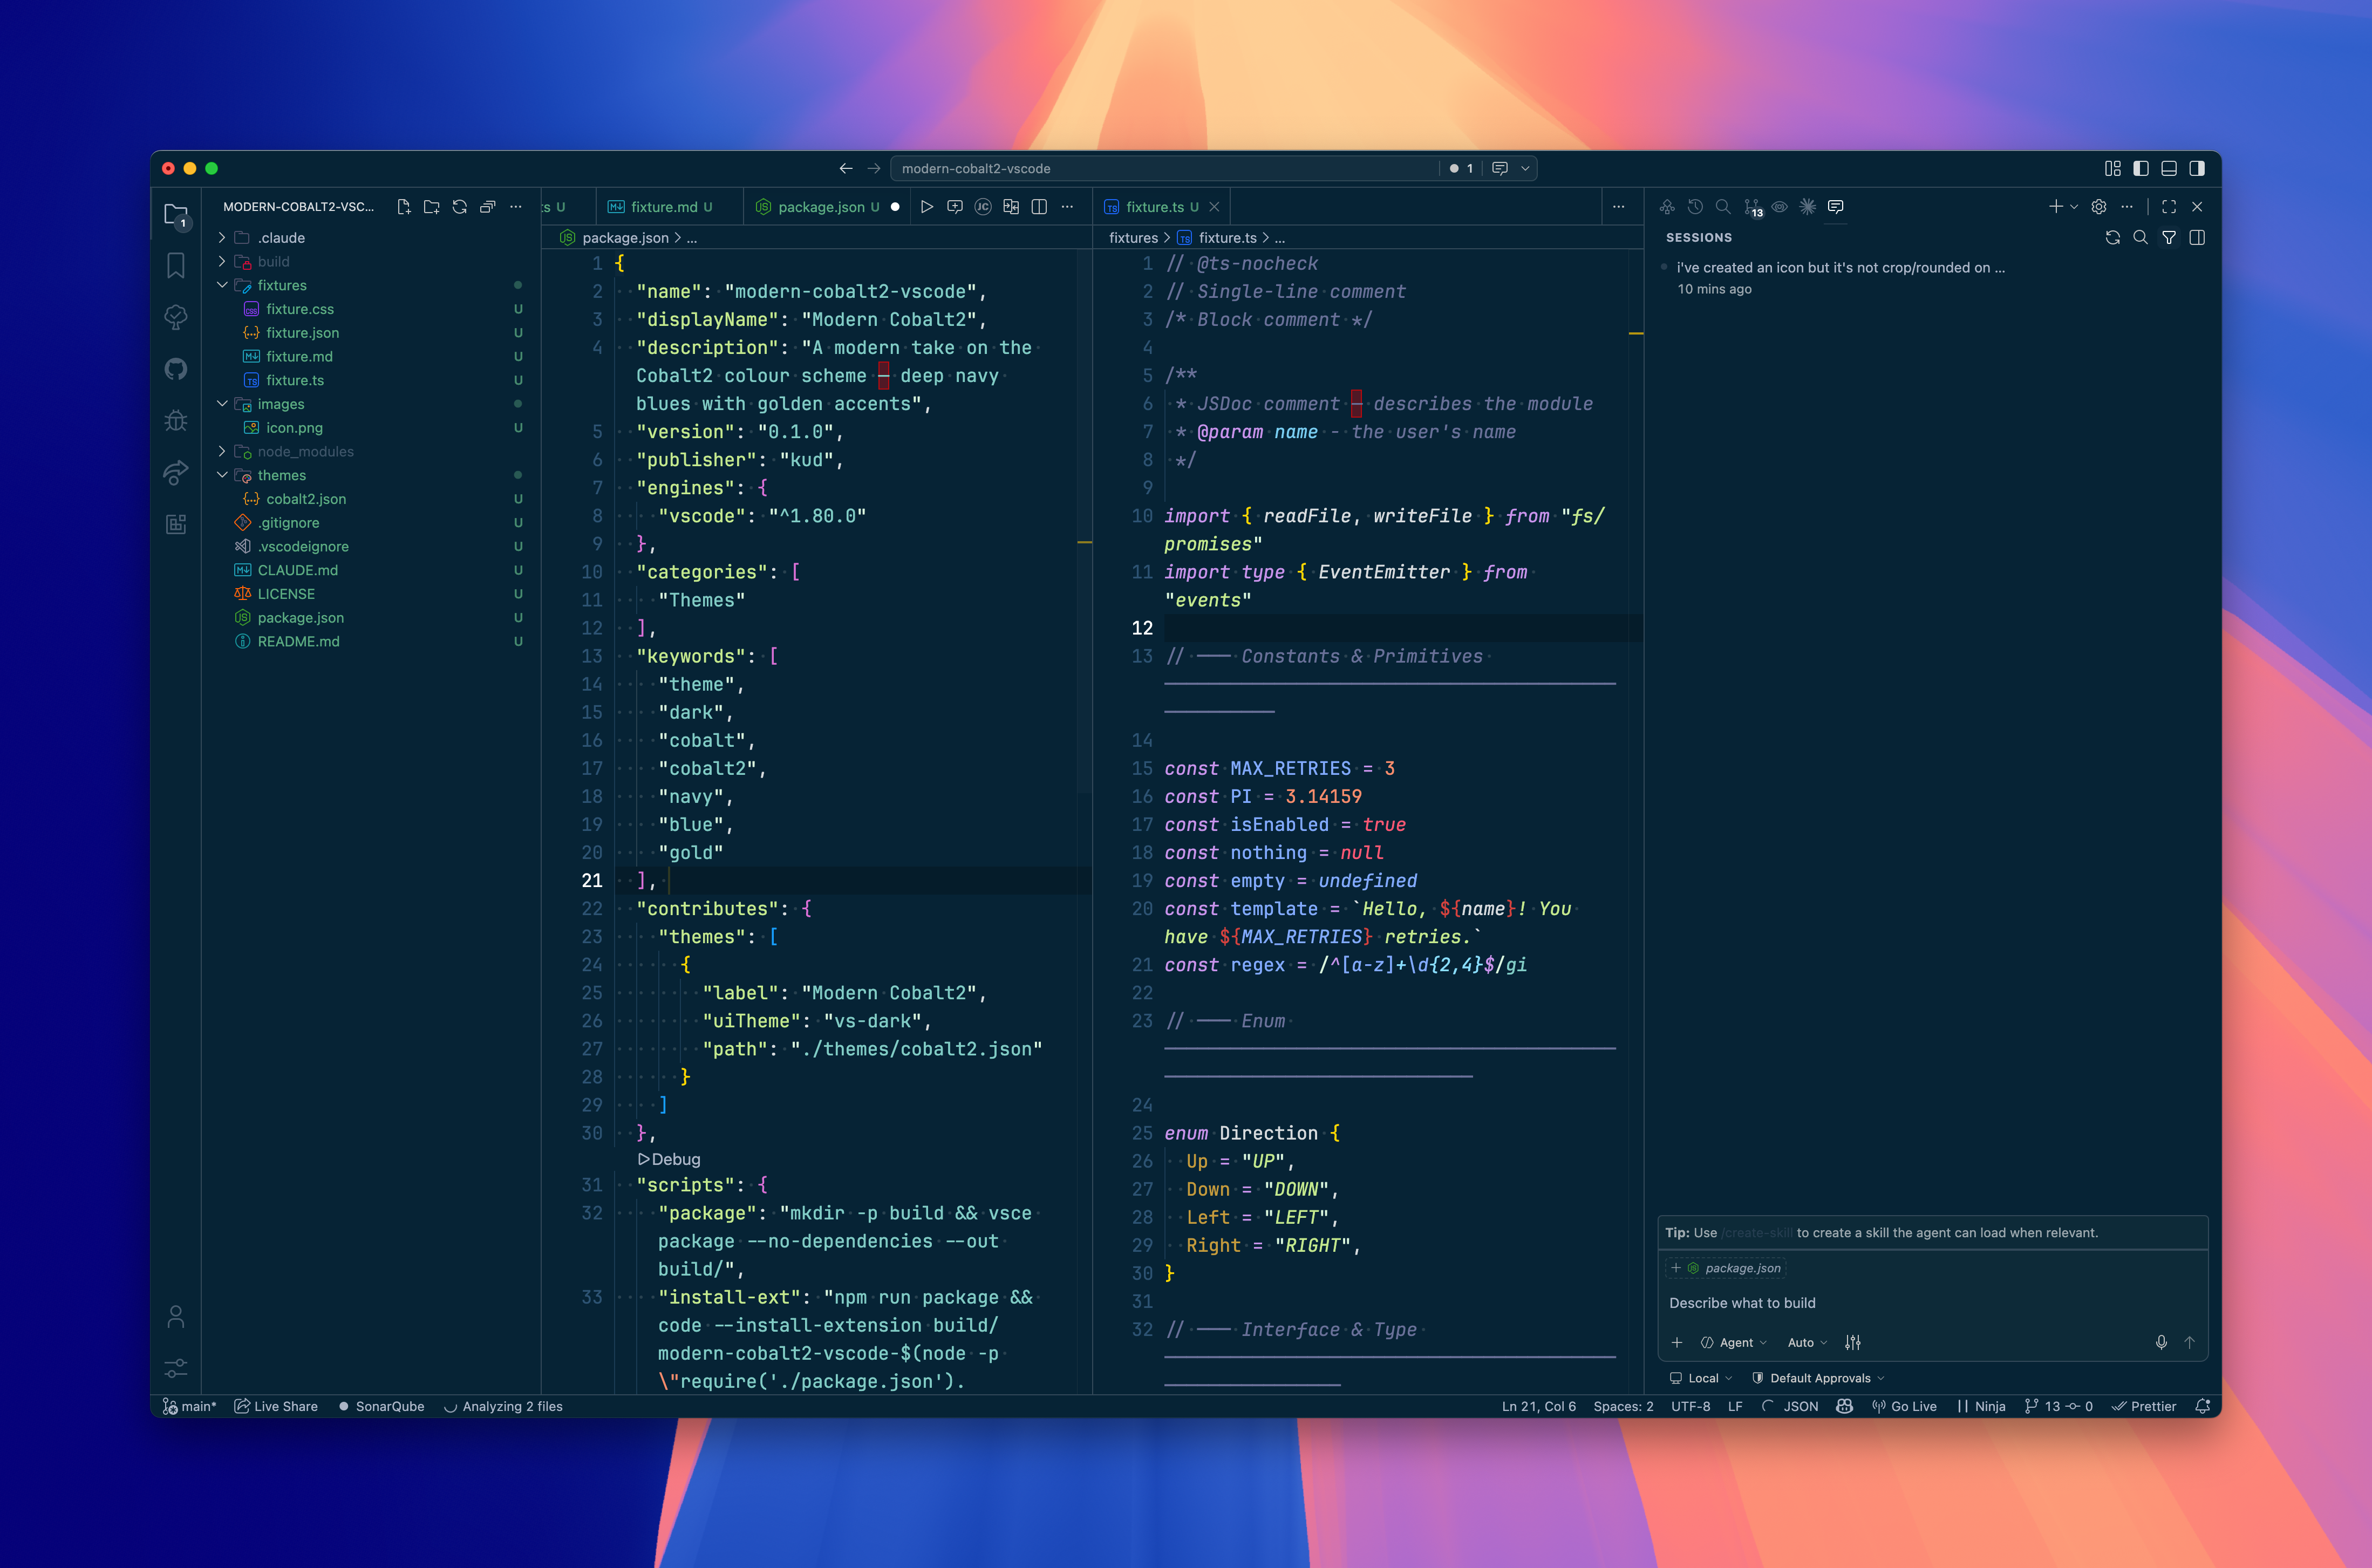
Task: Customize layout via the title bar grid icon
Action: click(x=2113, y=168)
